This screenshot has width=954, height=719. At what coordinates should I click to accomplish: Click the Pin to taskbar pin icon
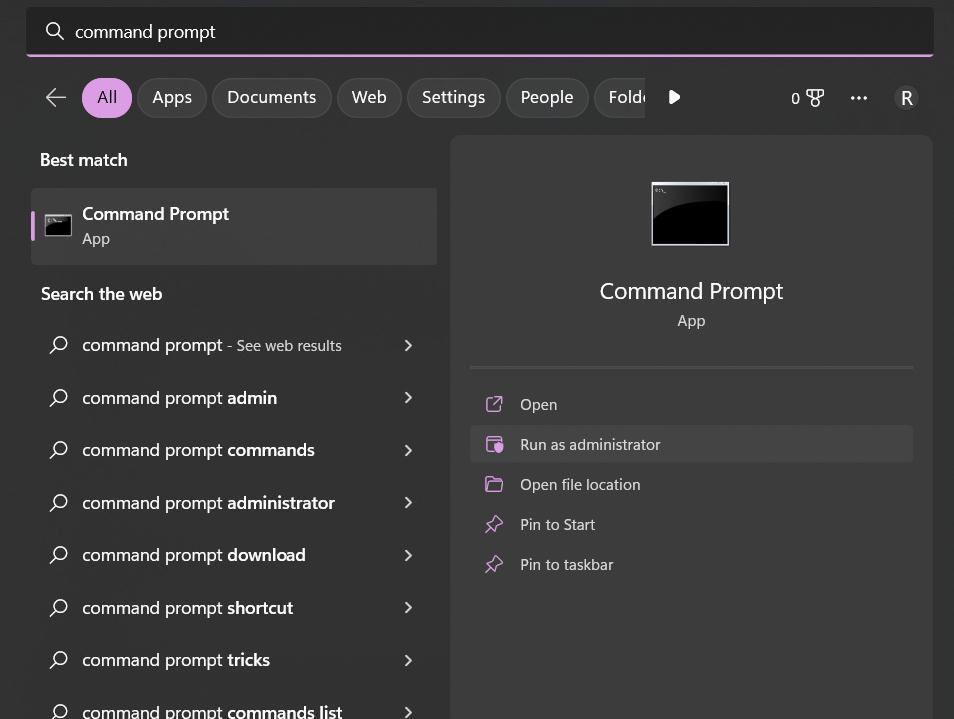pyautogui.click(x=494, y=564)
